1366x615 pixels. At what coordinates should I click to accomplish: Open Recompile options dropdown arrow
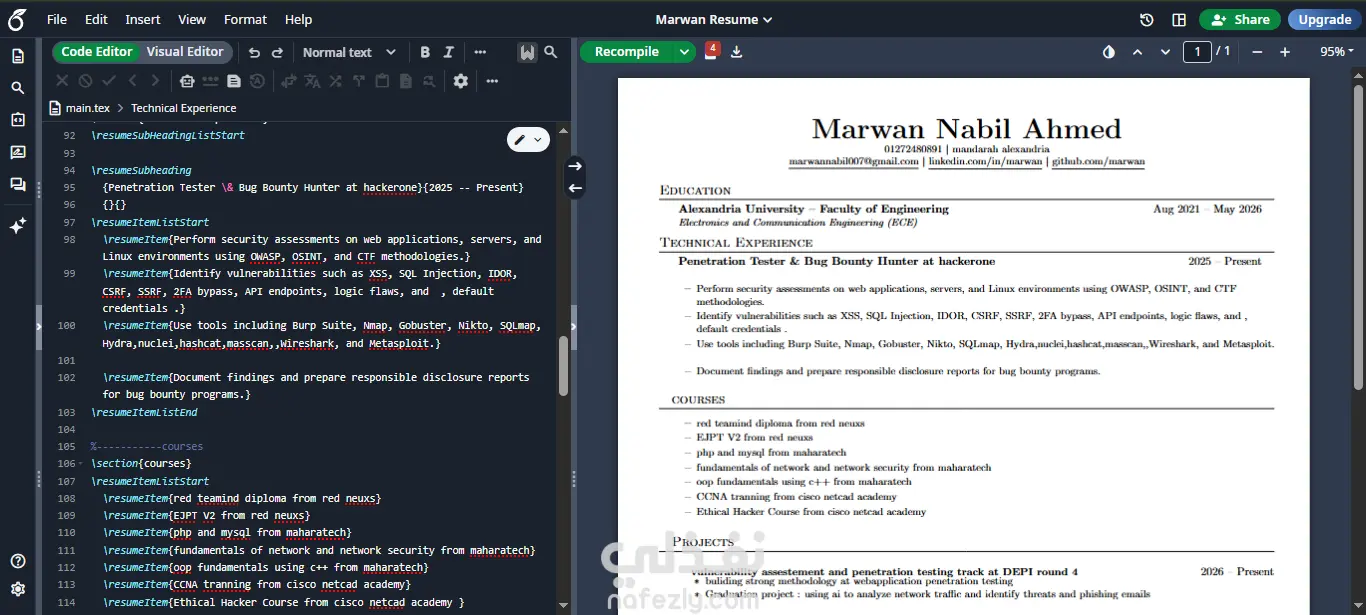(x=684, y=52)
